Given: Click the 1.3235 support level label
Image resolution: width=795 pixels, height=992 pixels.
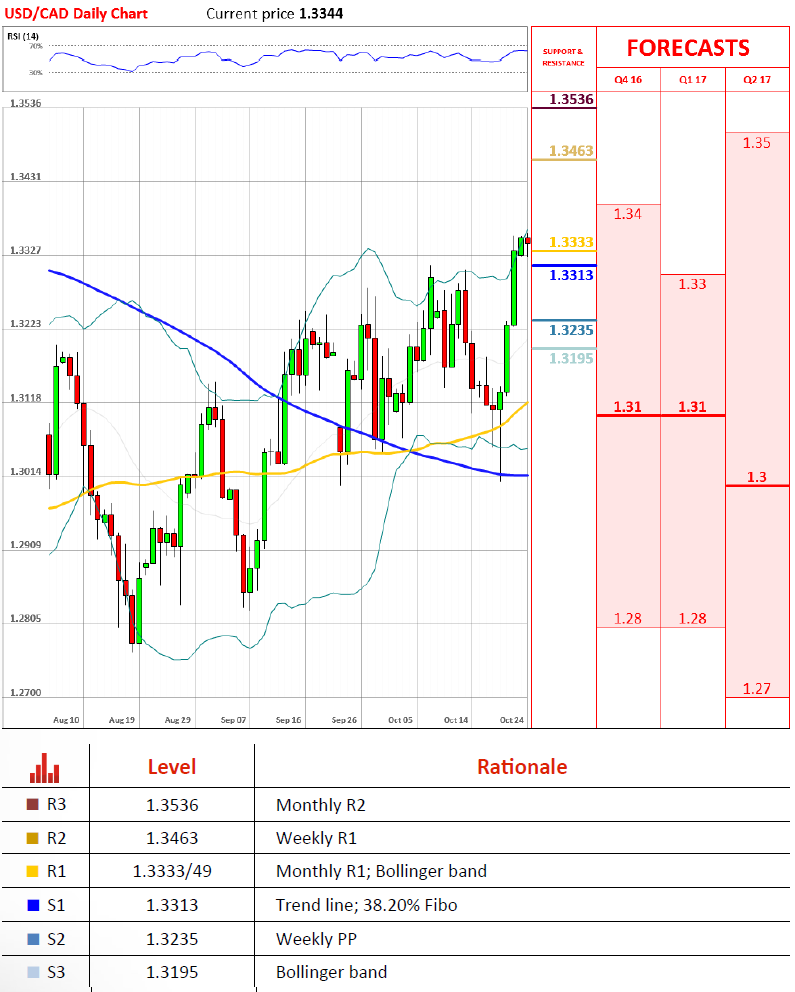Looking at the screenshot, I should 571,330.
